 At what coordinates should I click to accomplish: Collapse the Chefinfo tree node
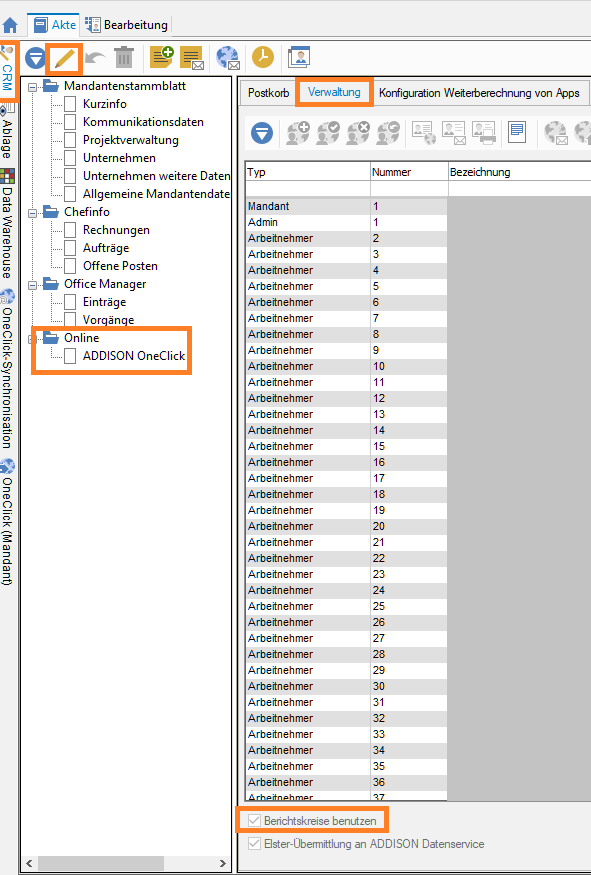(x=32, y=213)
